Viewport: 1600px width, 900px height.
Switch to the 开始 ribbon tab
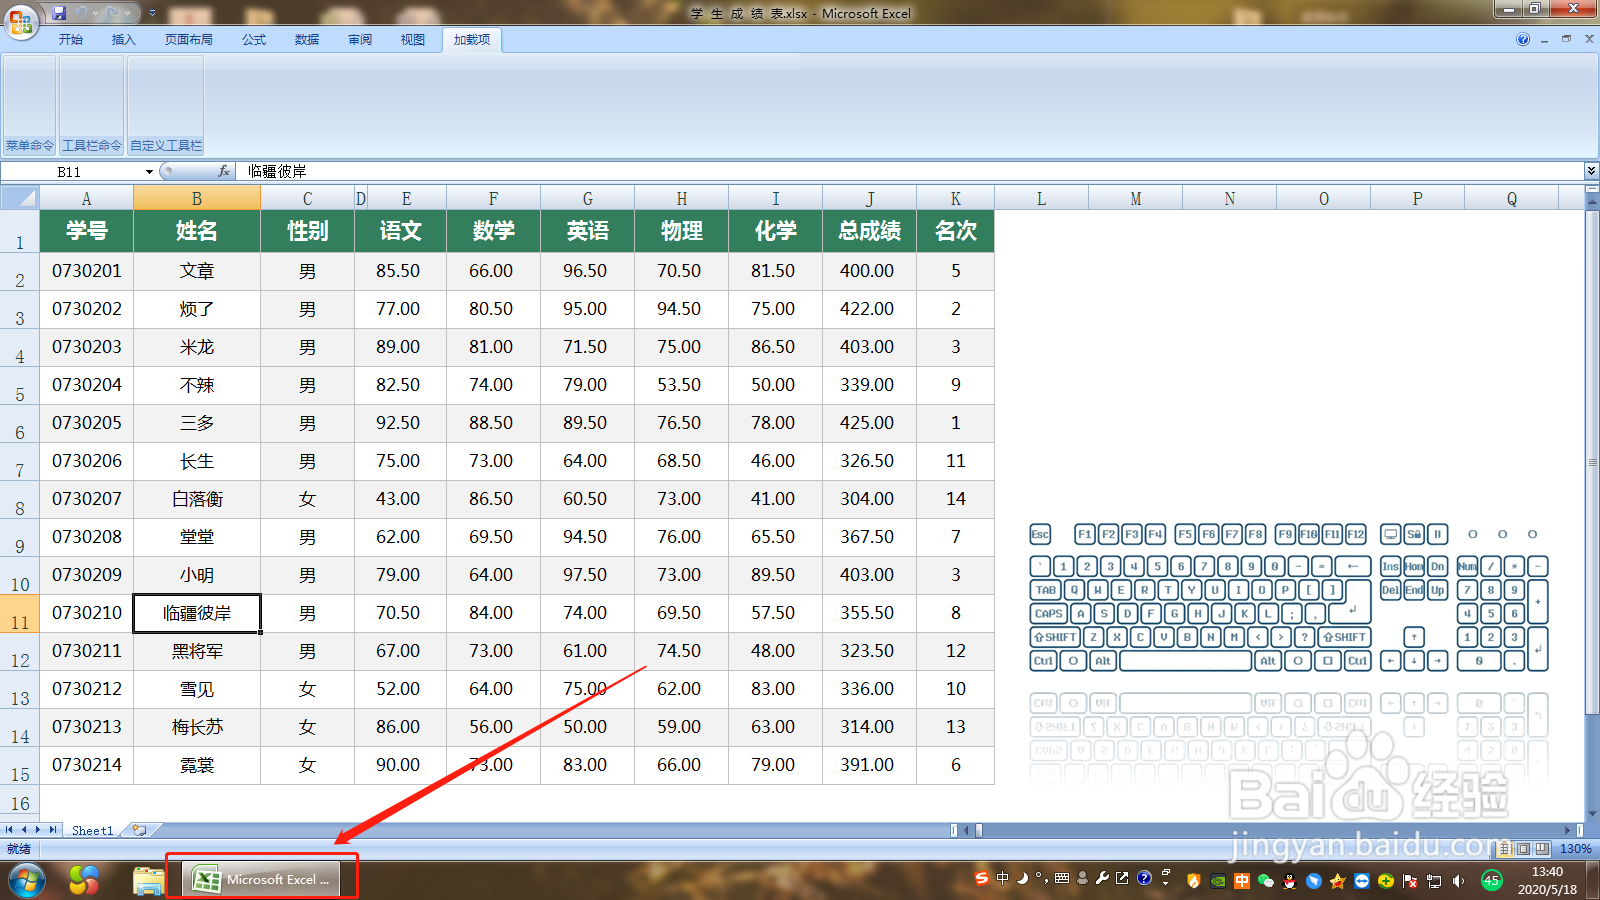point(71,40)
